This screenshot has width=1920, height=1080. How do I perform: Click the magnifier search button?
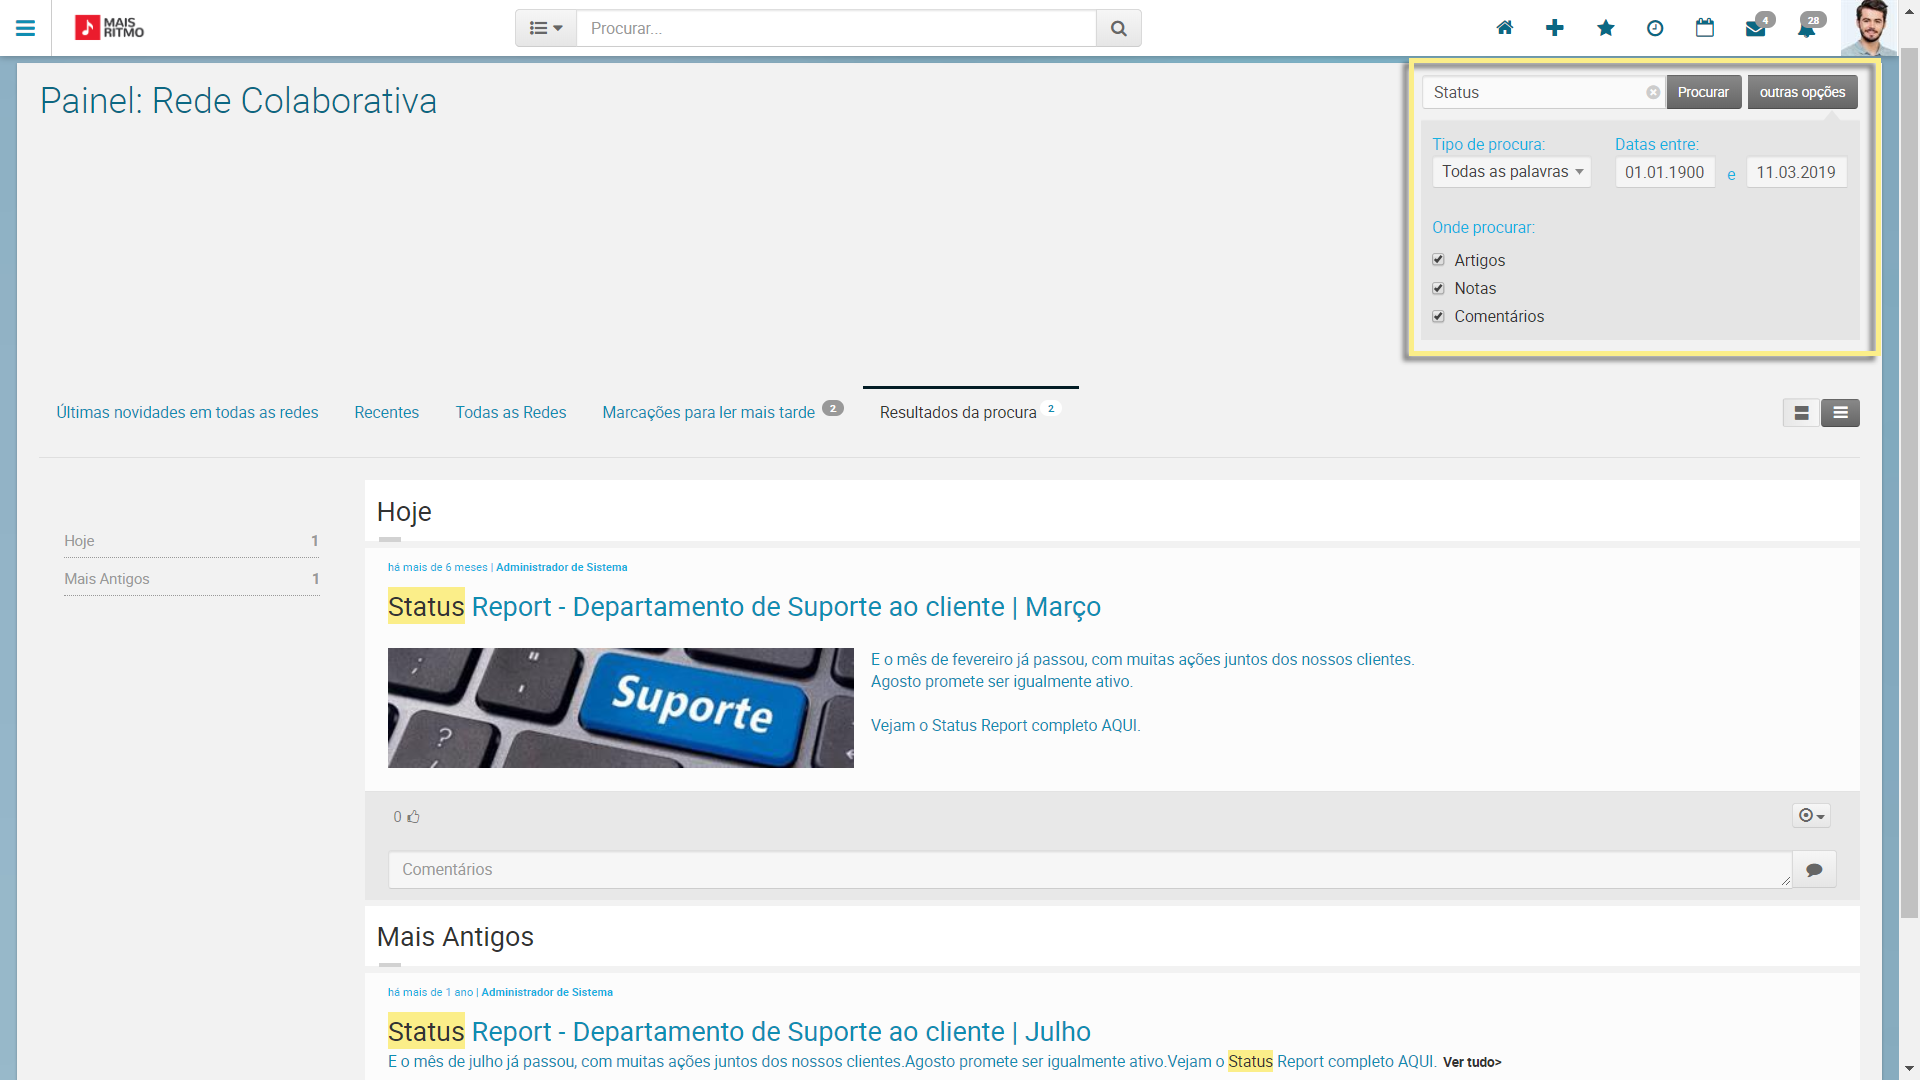1119,28
